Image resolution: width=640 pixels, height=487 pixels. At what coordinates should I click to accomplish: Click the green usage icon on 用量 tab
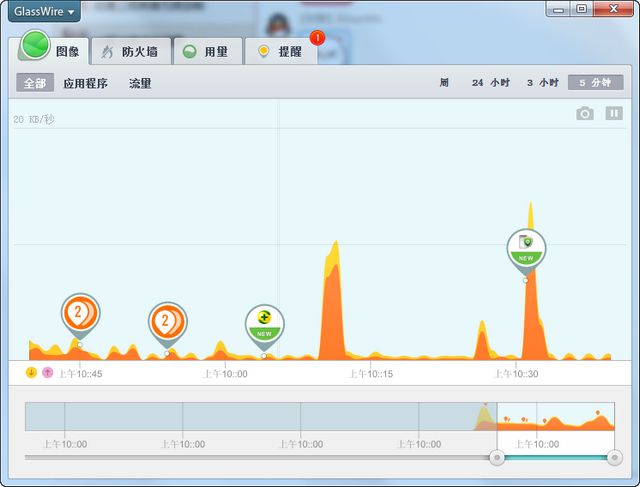click(x=189, y=52)
